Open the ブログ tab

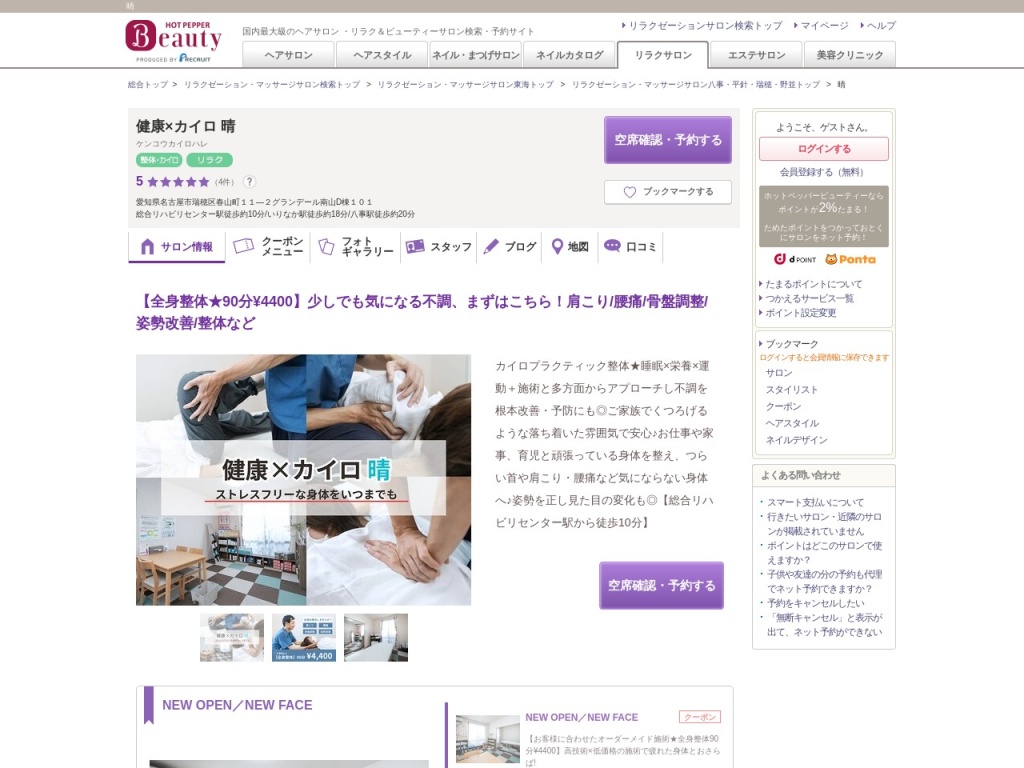(510, 247)
